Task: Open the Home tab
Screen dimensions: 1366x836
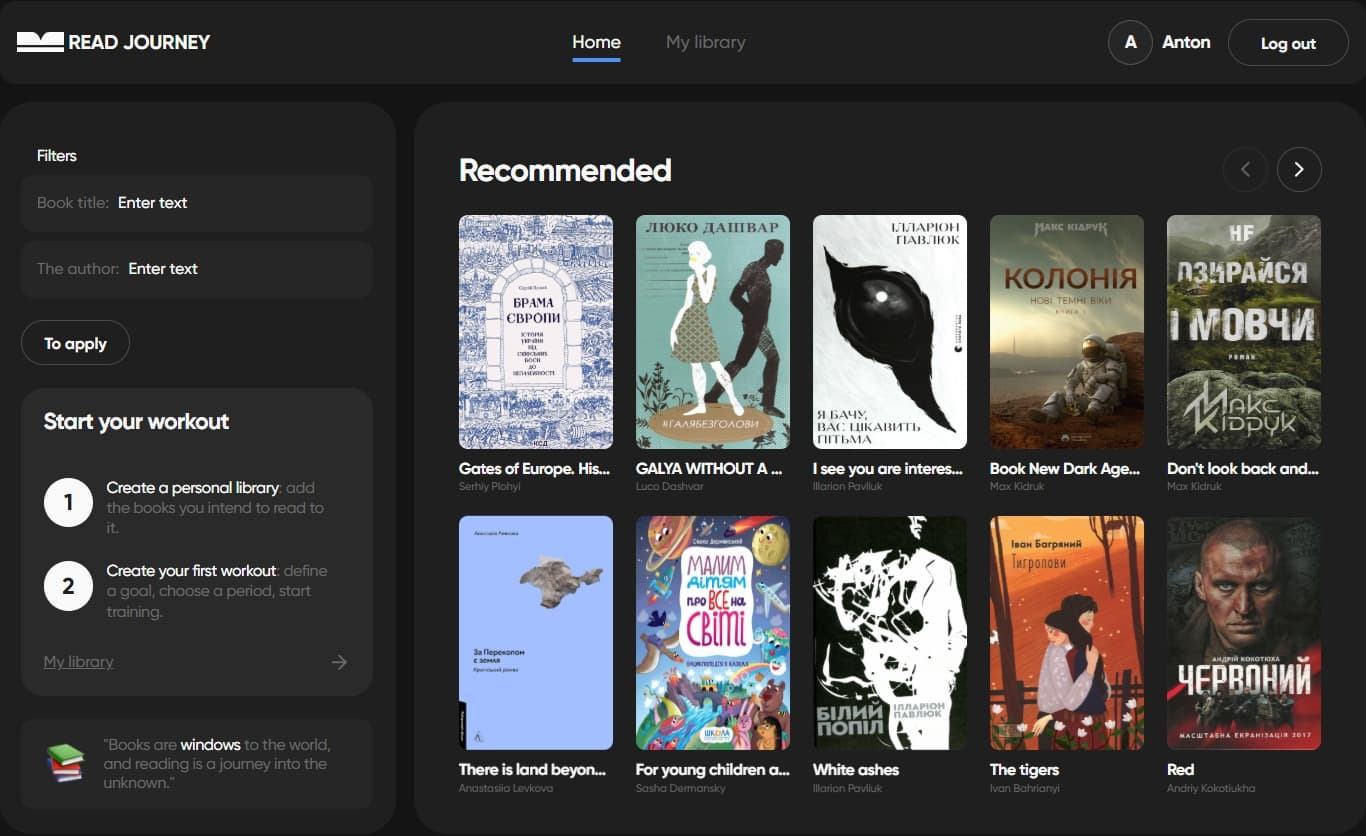Action: pos(596,42)
